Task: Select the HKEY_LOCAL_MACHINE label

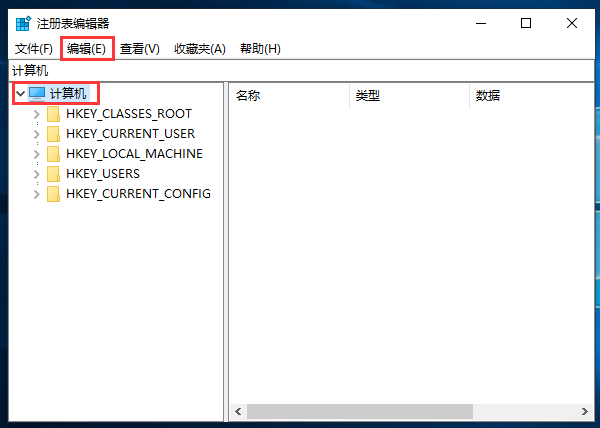Action: [134, 154]
